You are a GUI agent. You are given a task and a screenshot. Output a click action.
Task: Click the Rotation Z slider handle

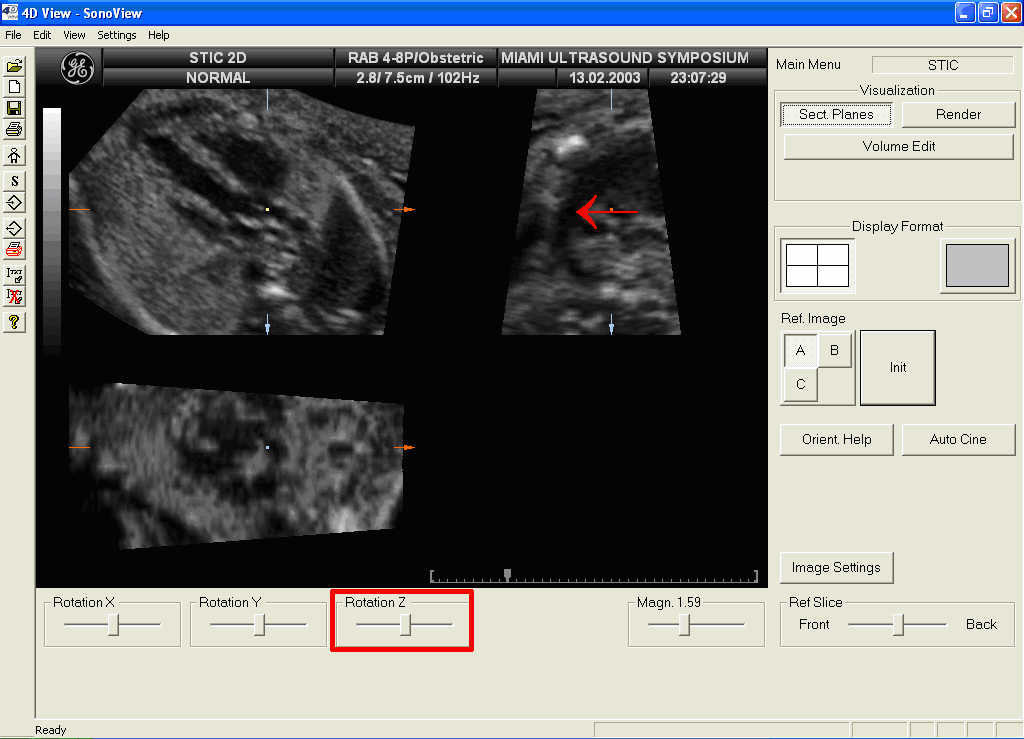pyautogui.click(x=406, y=625)
